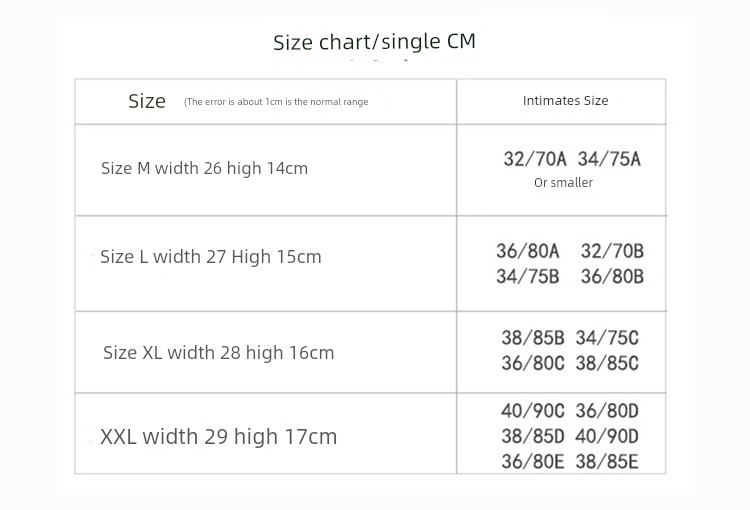The width and height of the screenshot is (750, 510).
Task: Click the 36/80A size value
Action: tap(528, 251)
